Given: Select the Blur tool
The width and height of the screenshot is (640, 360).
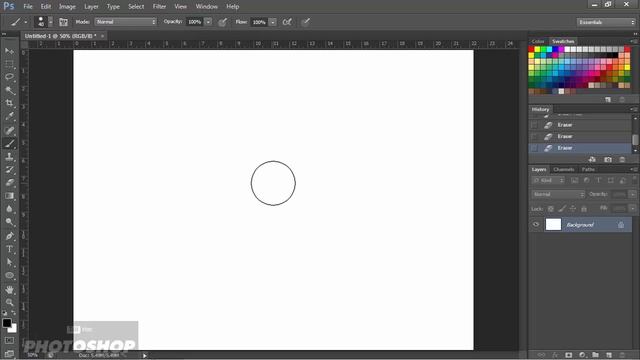Looking at the screenshot, I should pos(9,209).
